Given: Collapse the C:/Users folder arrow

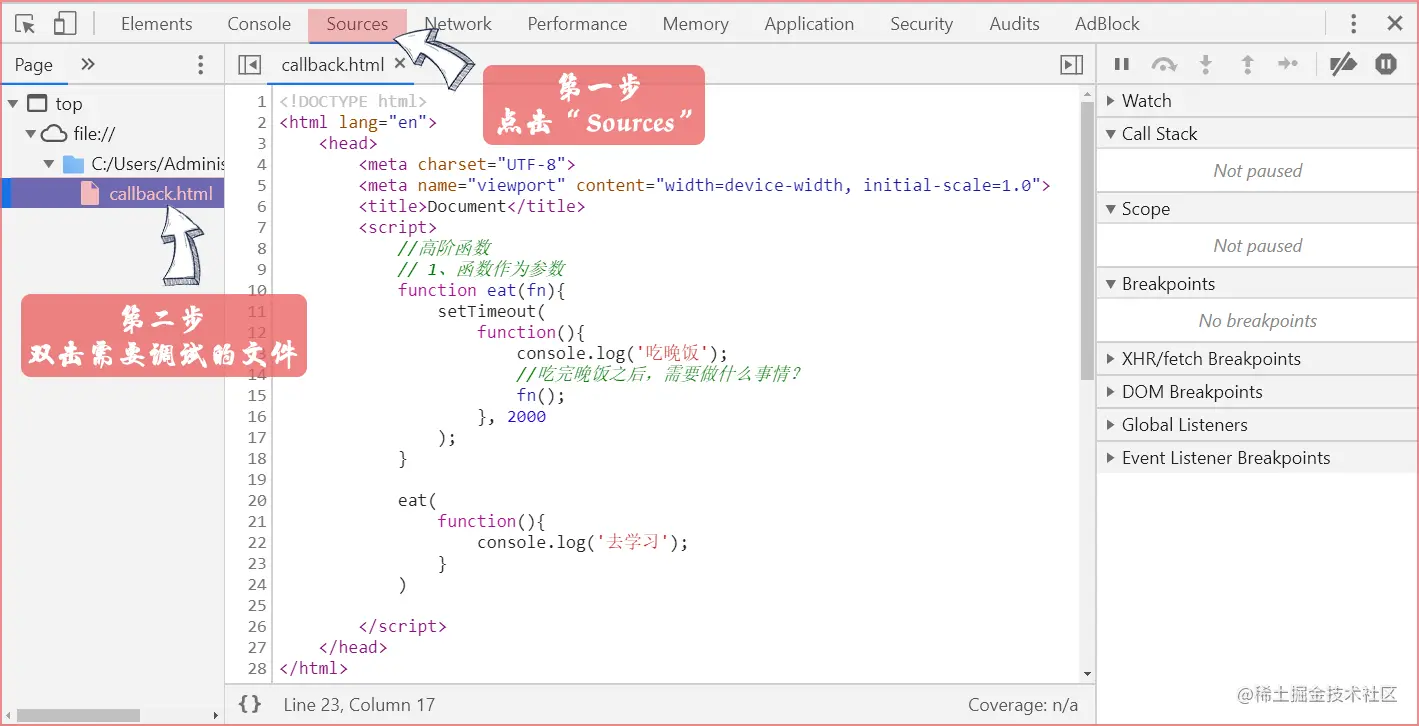Looking at the screenshot, I should [49, 164].
